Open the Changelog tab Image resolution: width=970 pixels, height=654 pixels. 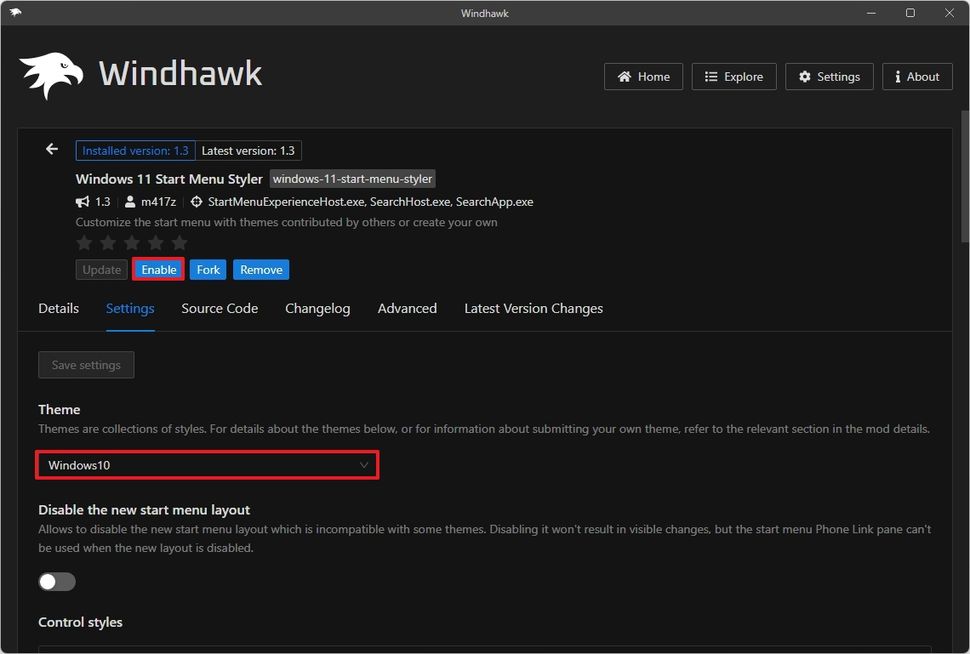pyautogui.click(x=317, y=309)
